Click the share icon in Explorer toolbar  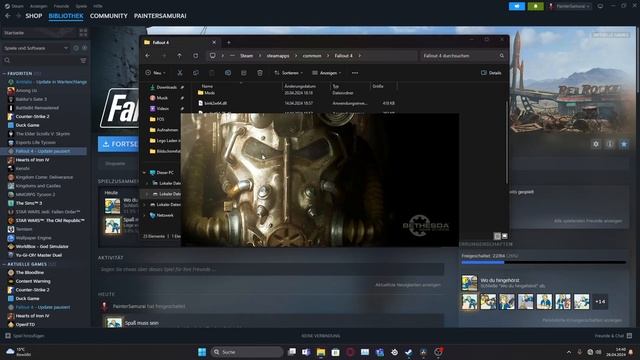244,73
